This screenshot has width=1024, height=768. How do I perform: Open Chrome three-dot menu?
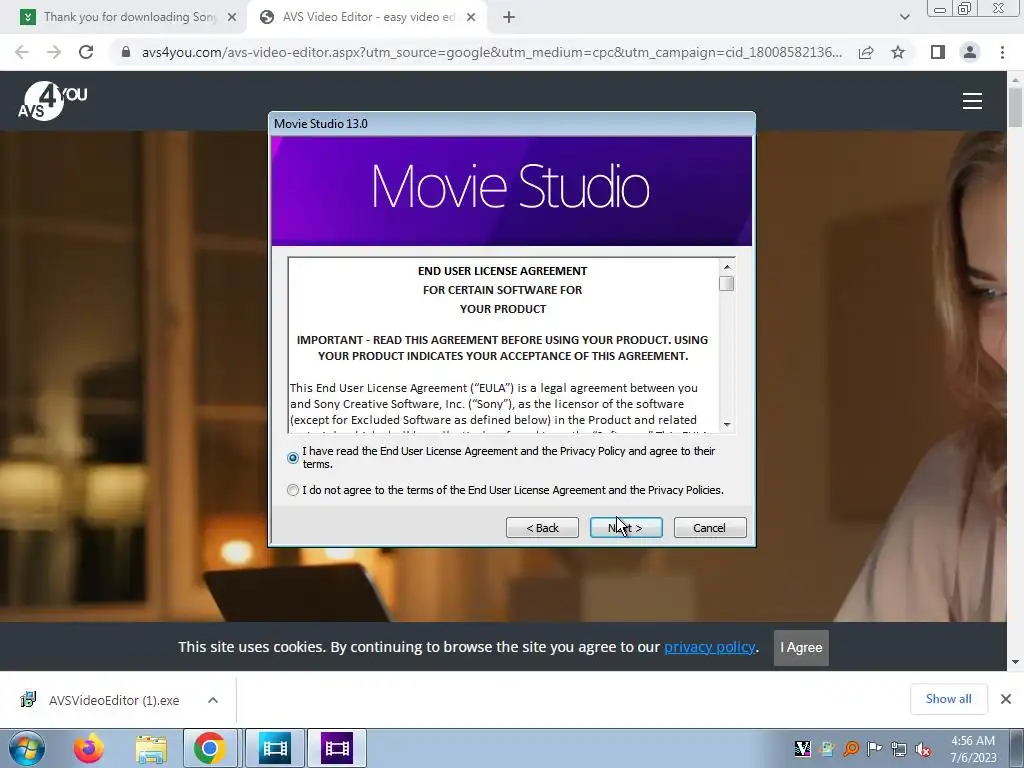[1002, 52]
